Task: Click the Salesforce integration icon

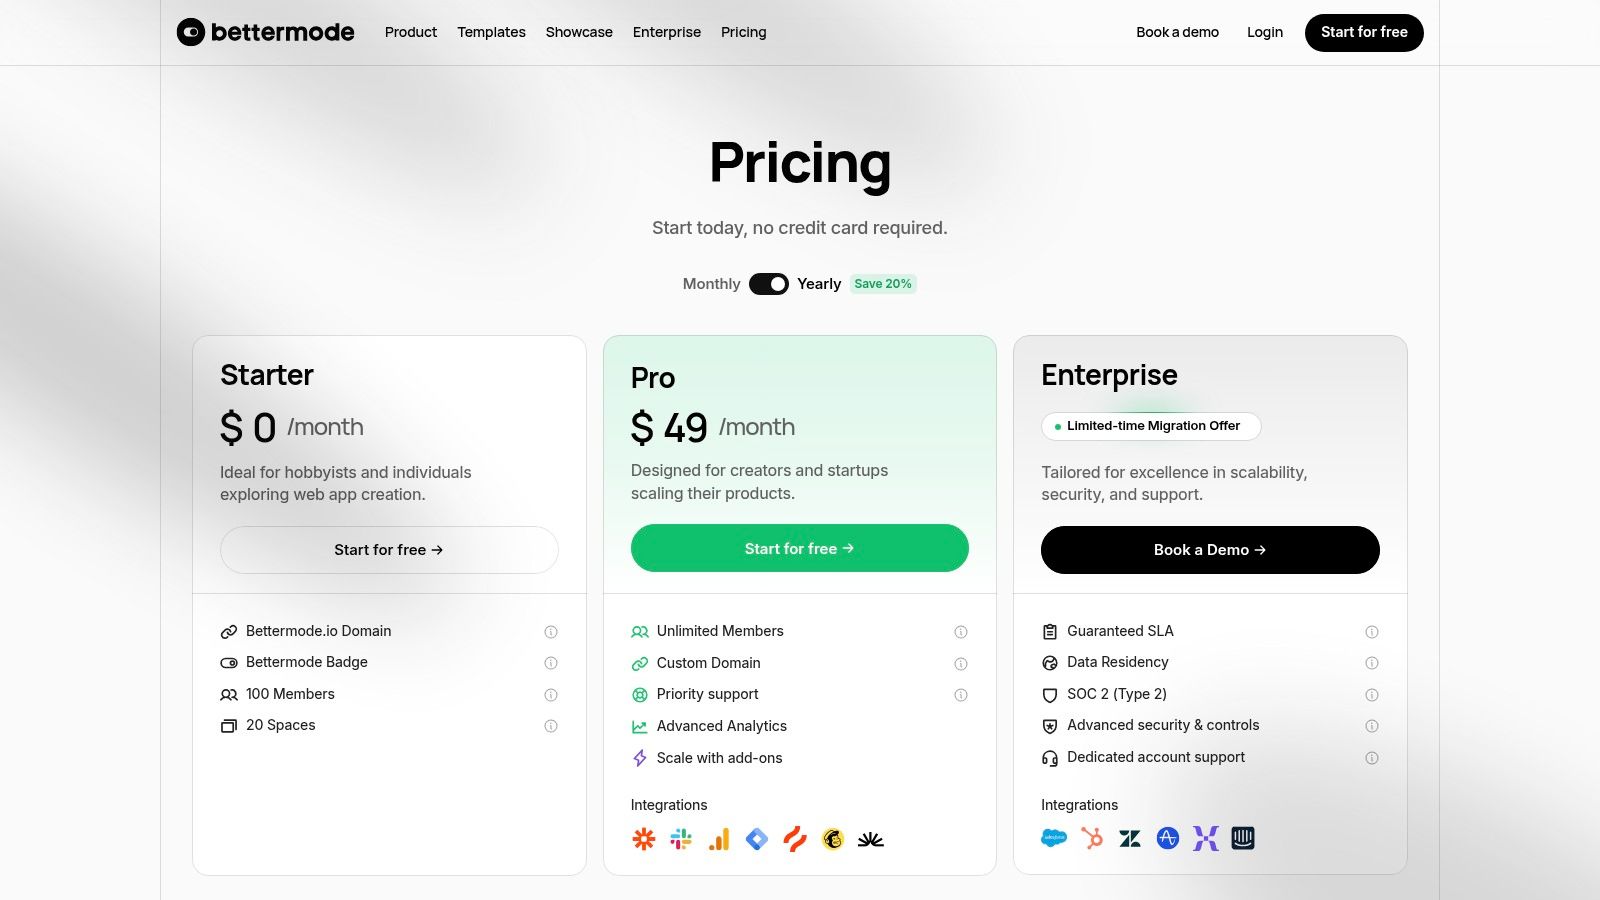Action: click(x=1055, y=838)
